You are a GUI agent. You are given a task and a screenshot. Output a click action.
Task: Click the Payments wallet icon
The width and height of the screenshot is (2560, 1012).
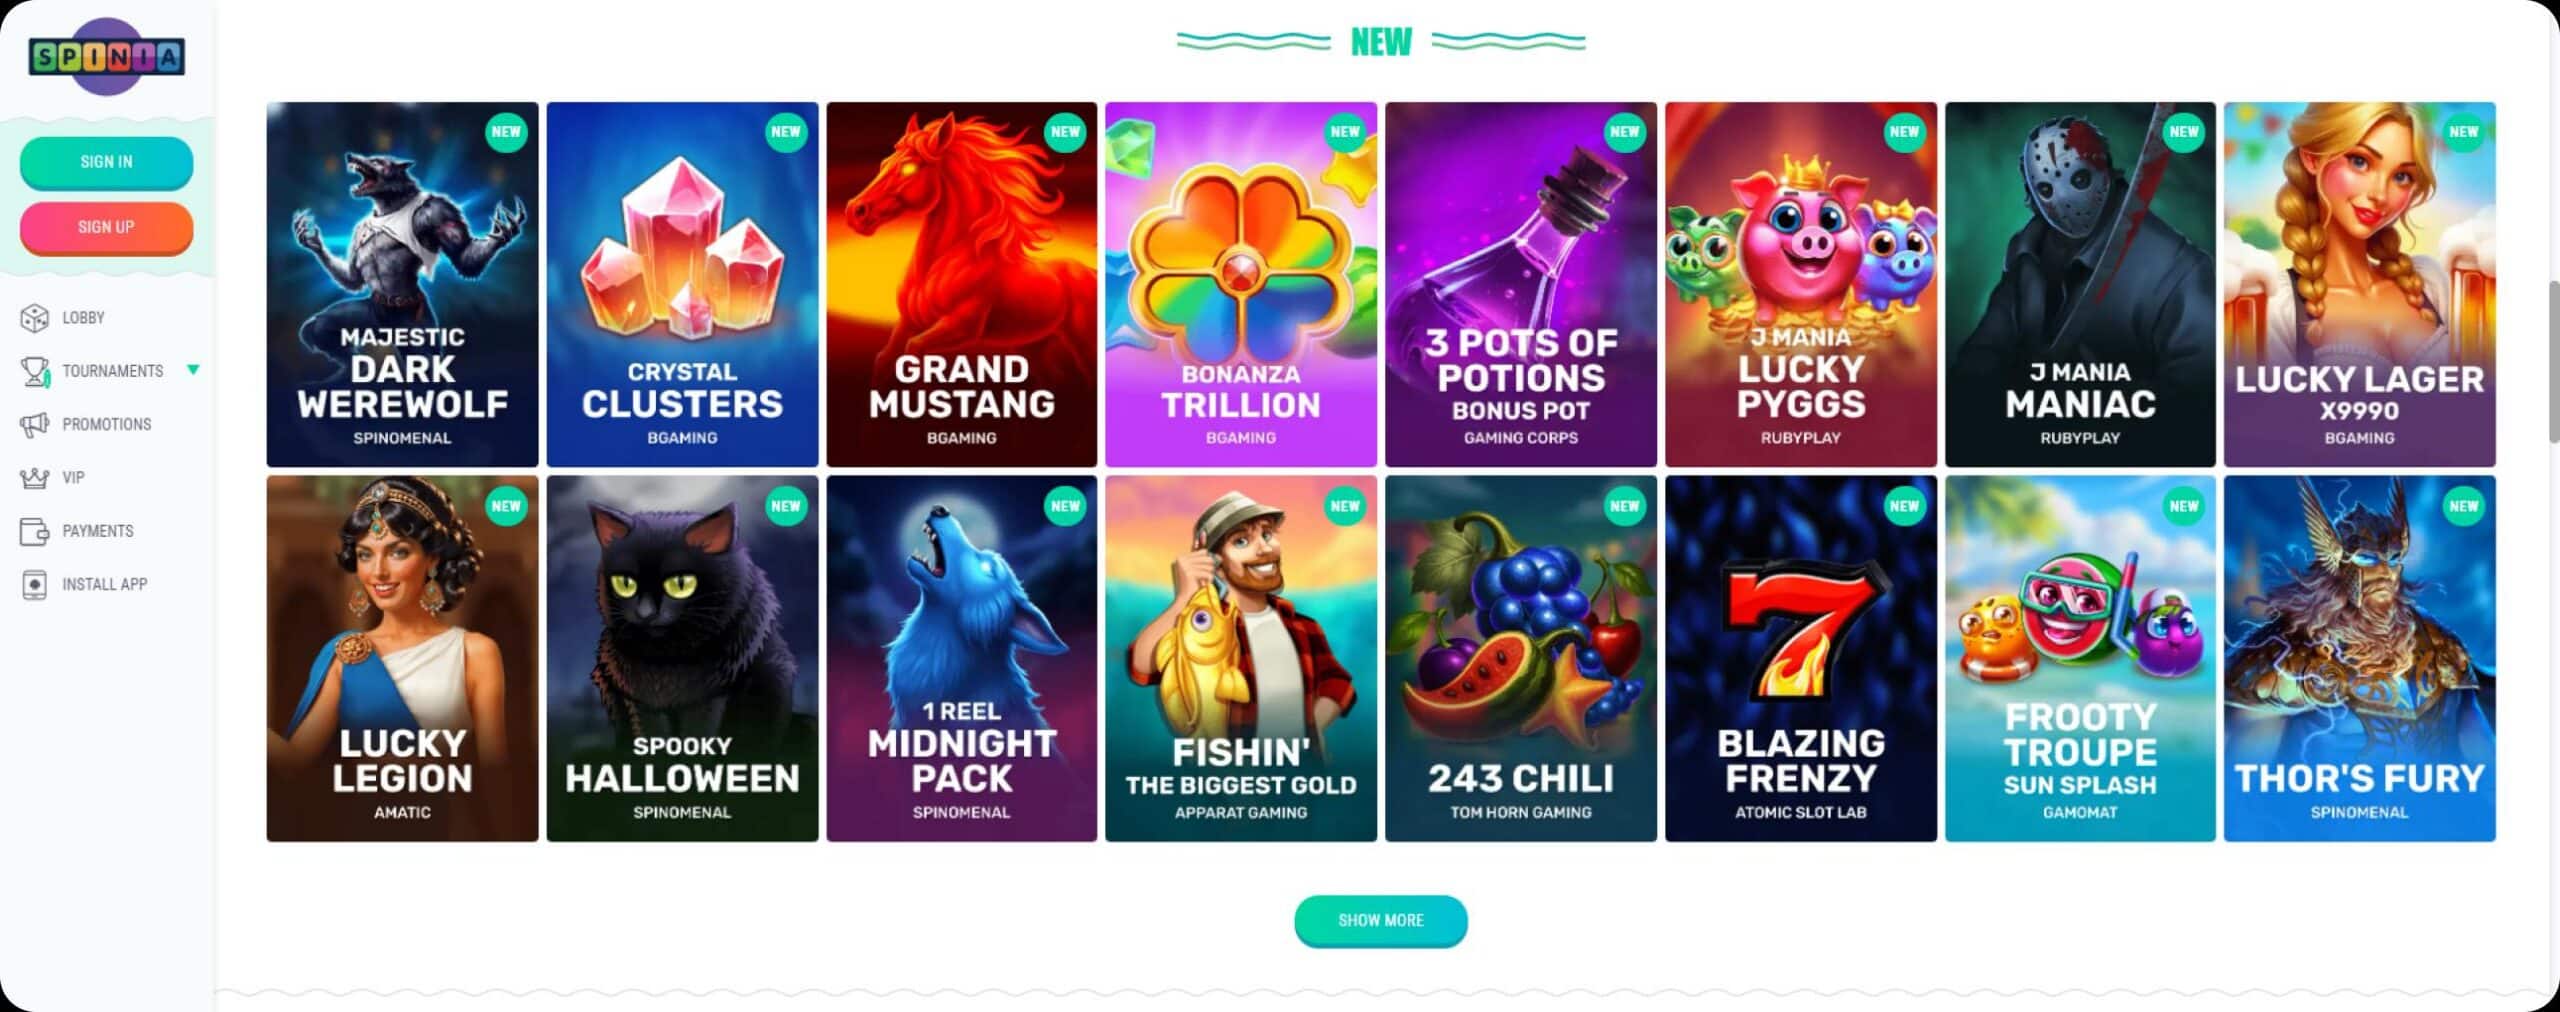35,531
